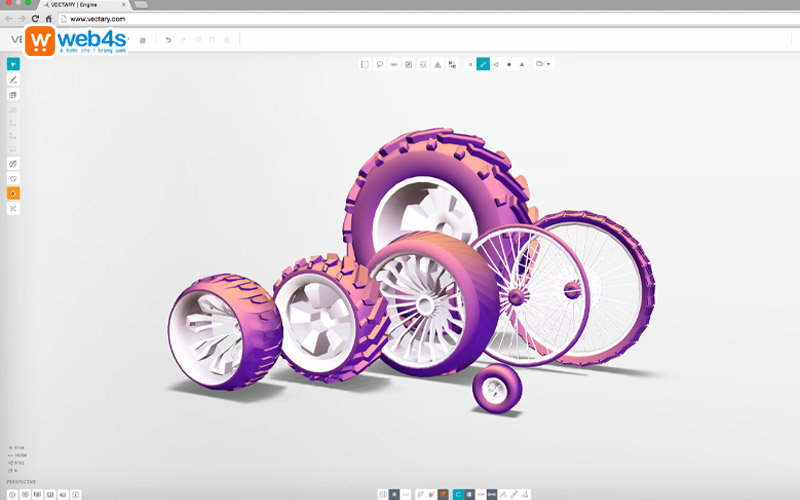Click the folder icon in top toolbar
The width and height of the screenshot is (800, 500).
tap(539, 64)
